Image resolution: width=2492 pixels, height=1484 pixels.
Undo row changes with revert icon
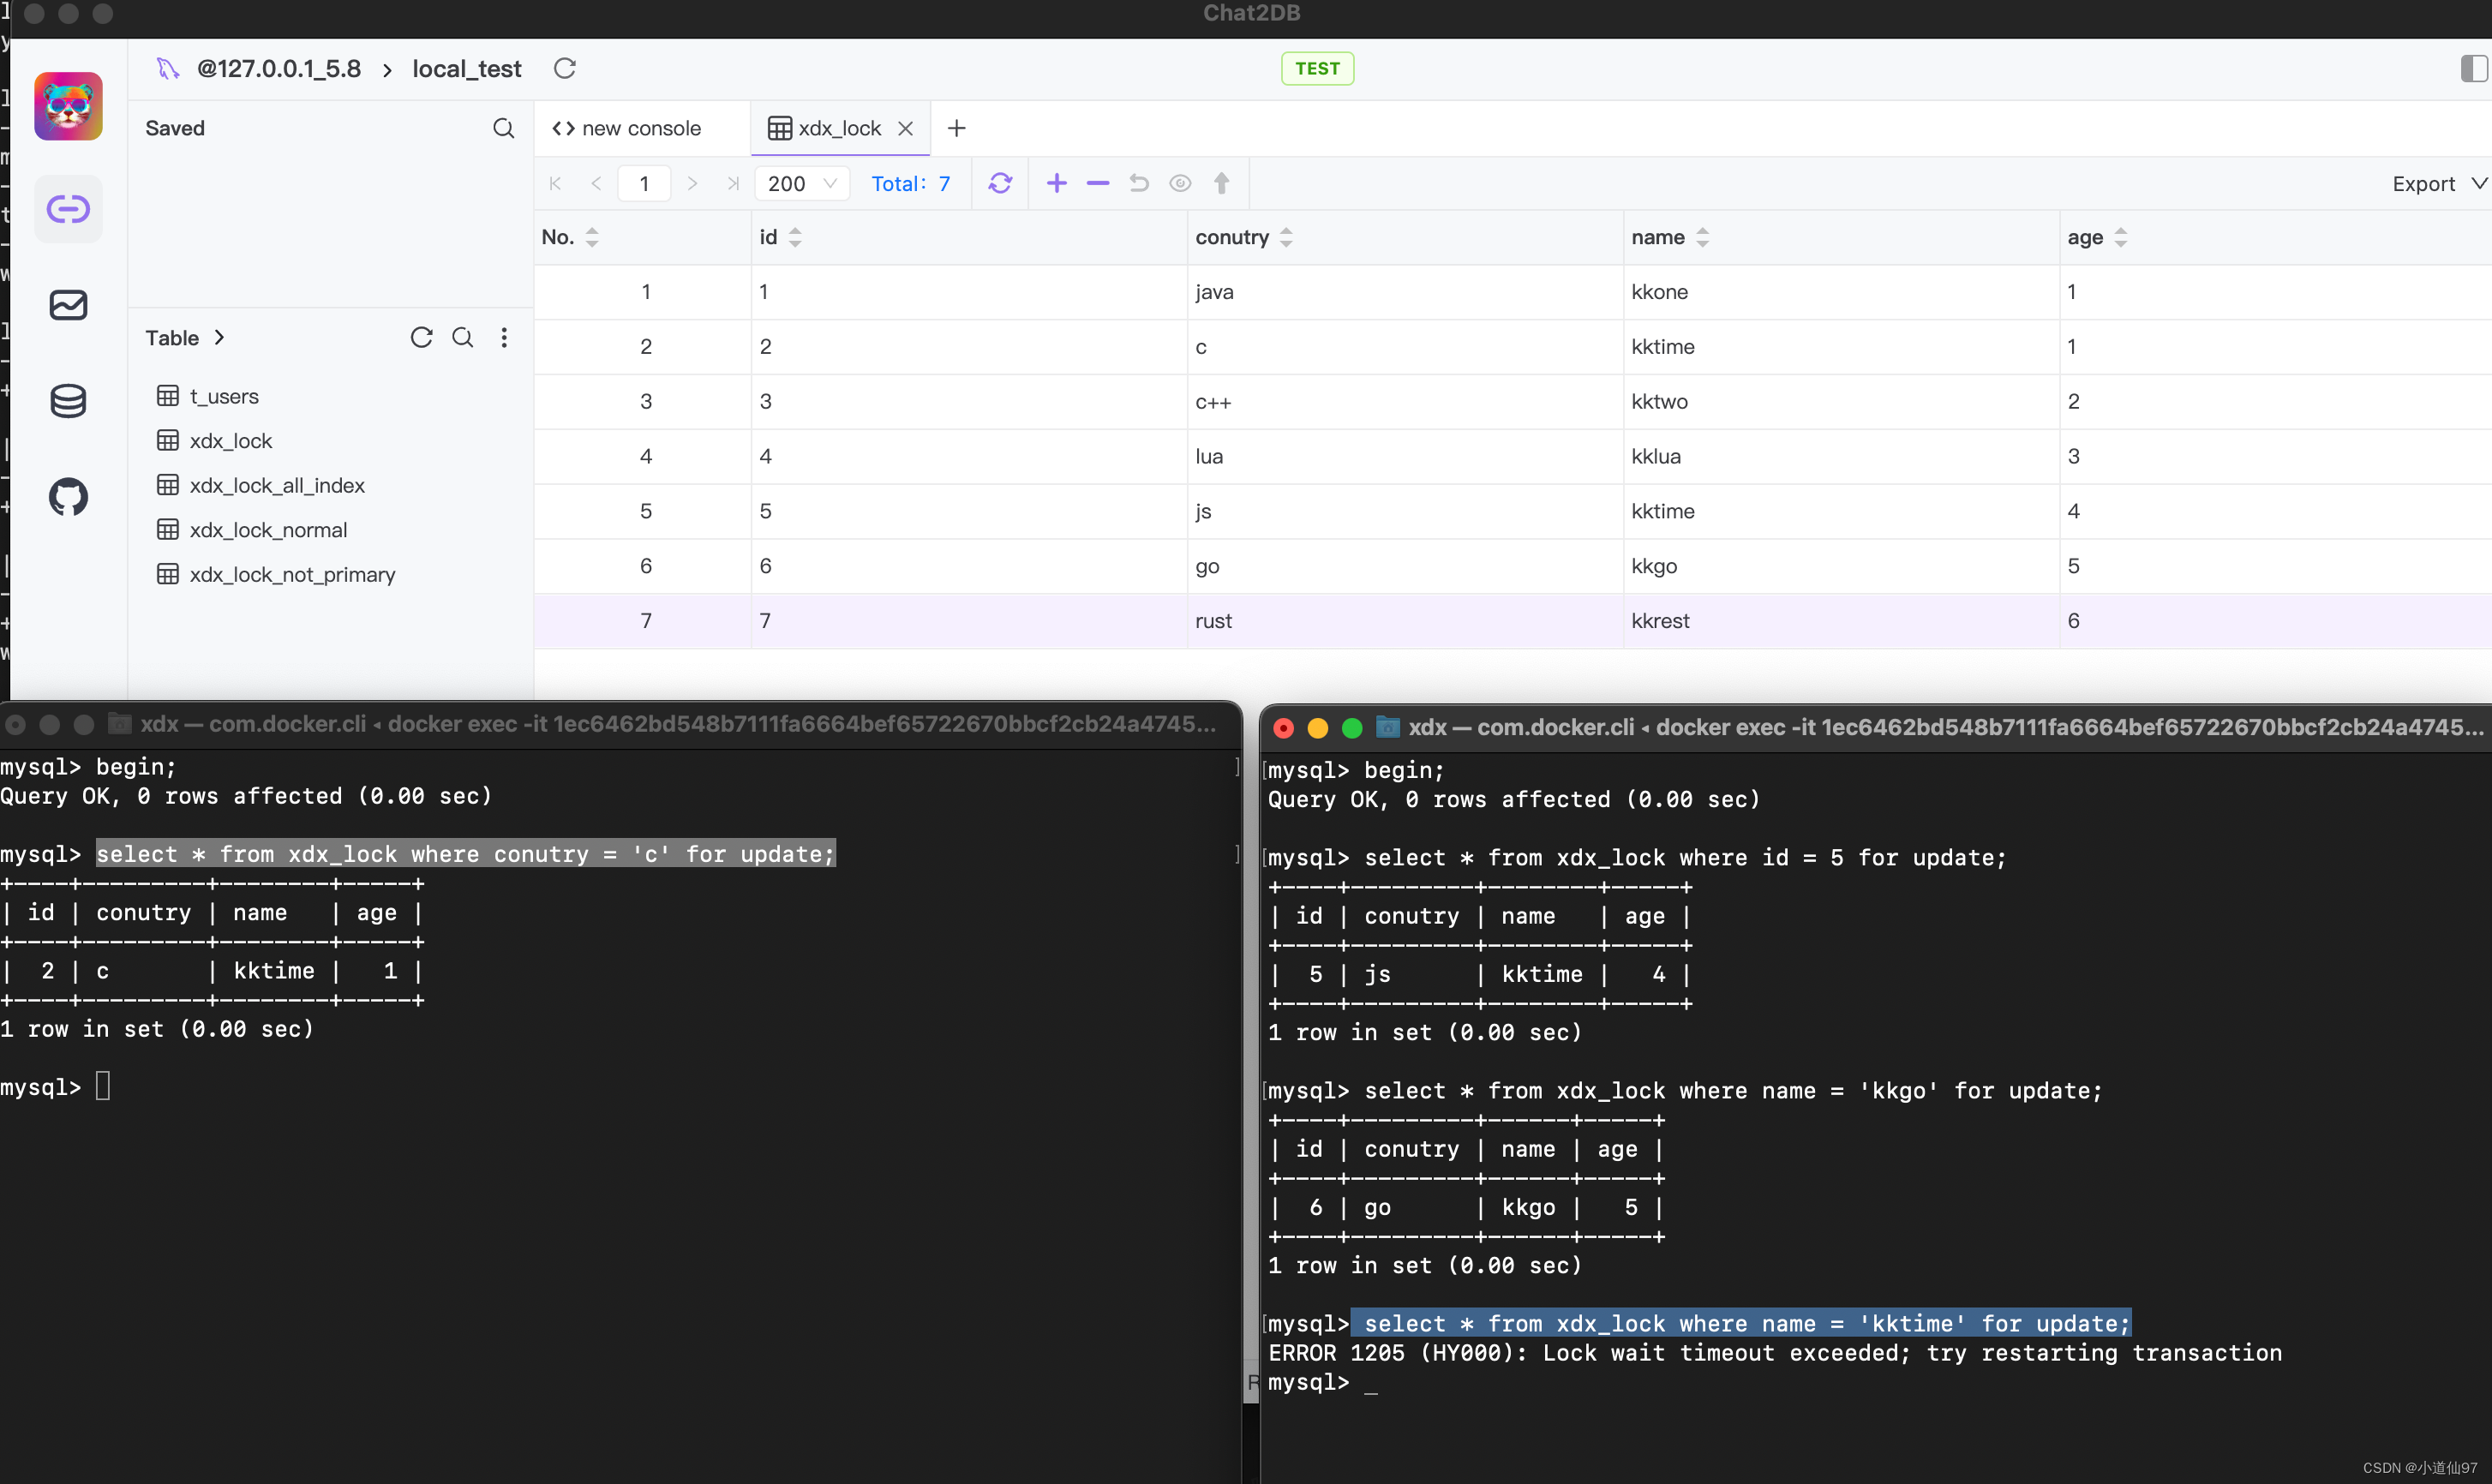(1139, 183)
